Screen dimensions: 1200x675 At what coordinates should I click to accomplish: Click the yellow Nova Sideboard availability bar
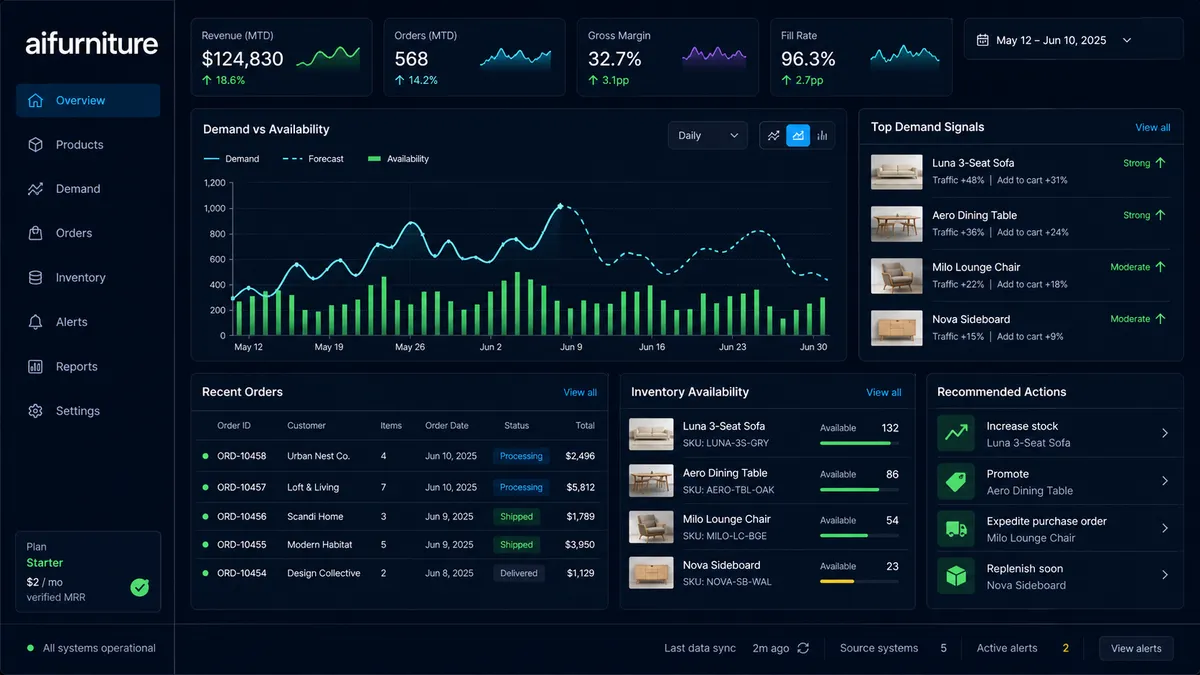point(859,581)
